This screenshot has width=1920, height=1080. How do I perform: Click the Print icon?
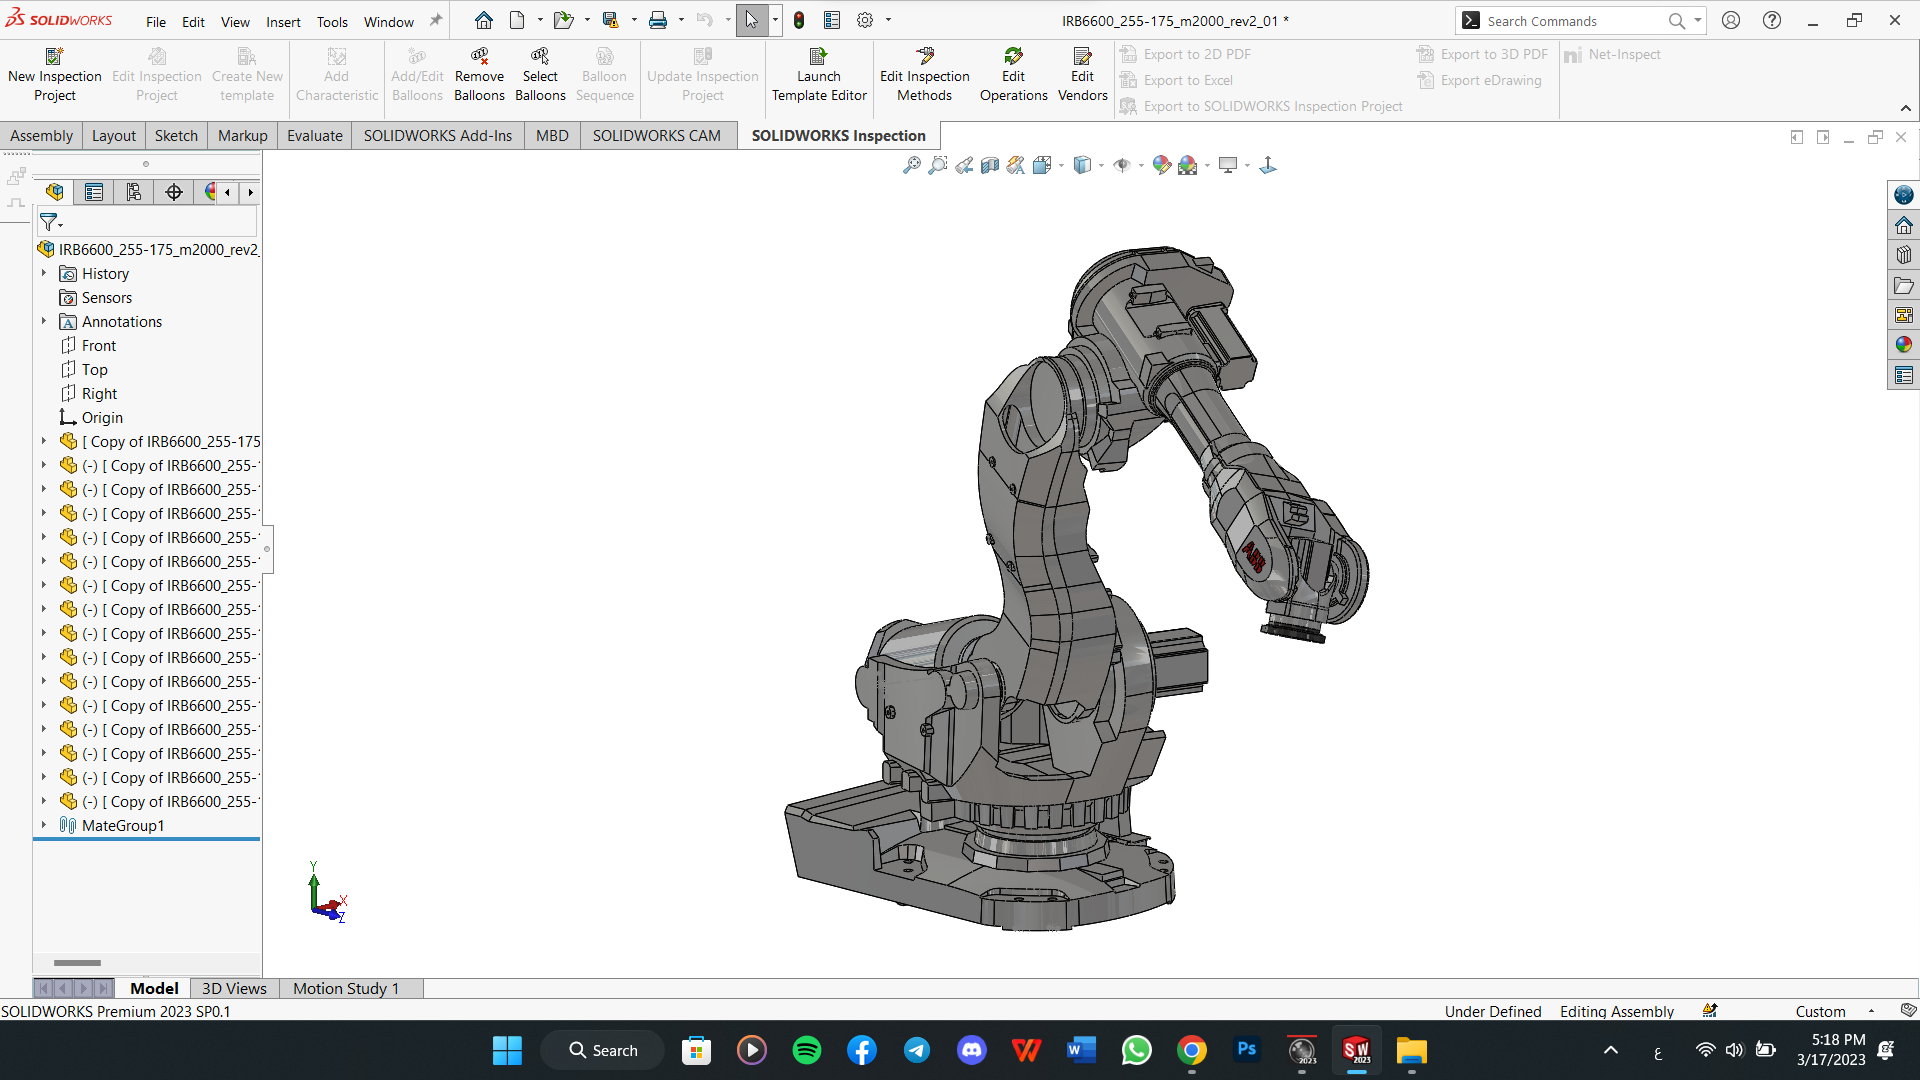pyautogui.click(x=657, y=20)
